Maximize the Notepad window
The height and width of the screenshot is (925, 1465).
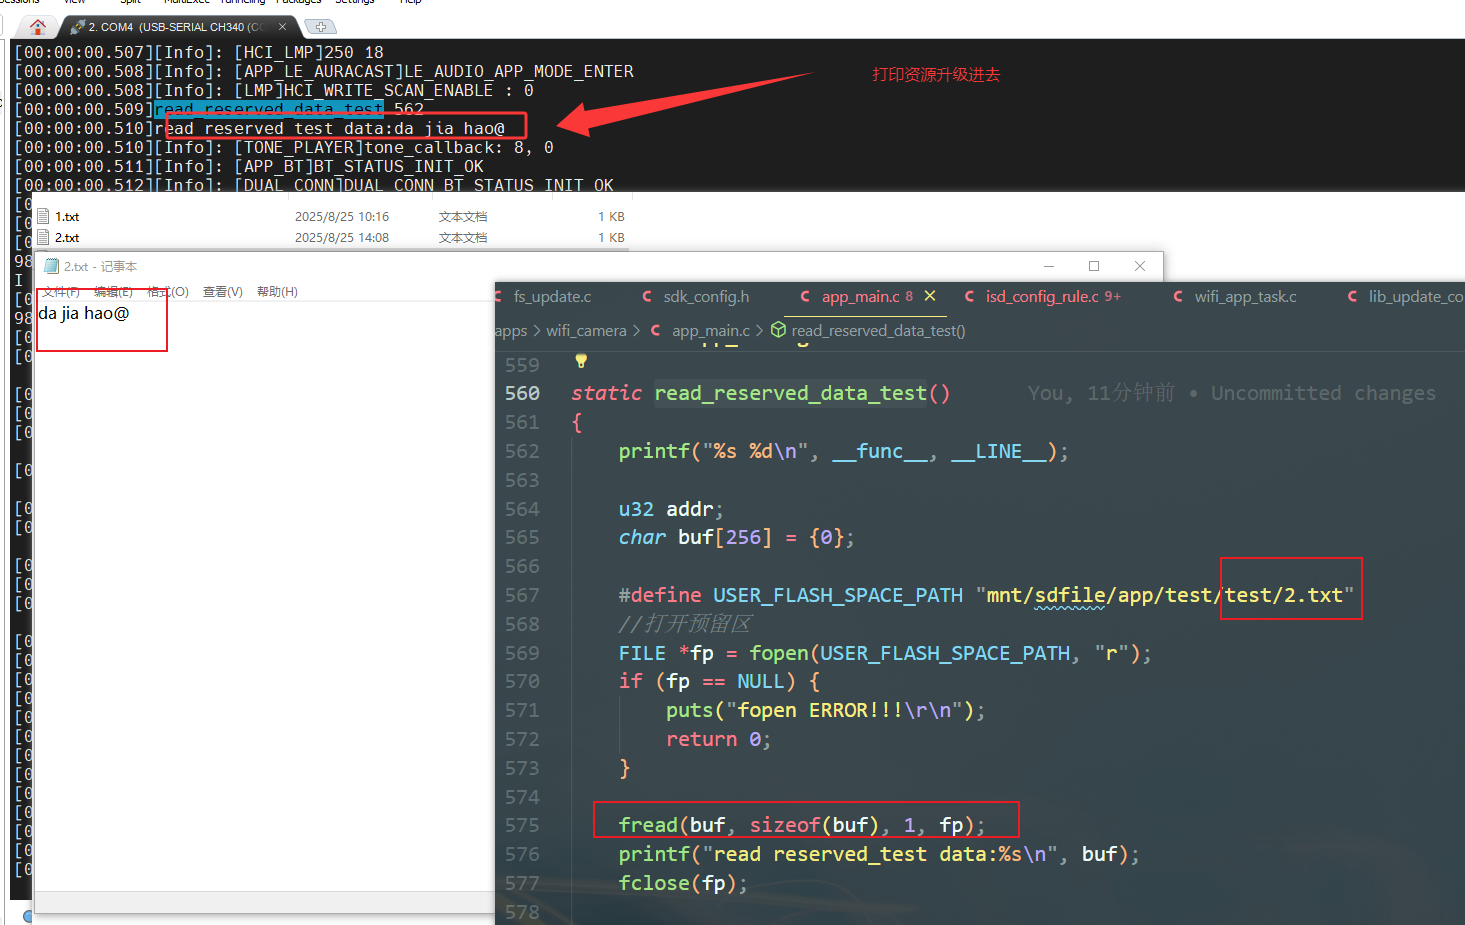[x=1094, y=266]
